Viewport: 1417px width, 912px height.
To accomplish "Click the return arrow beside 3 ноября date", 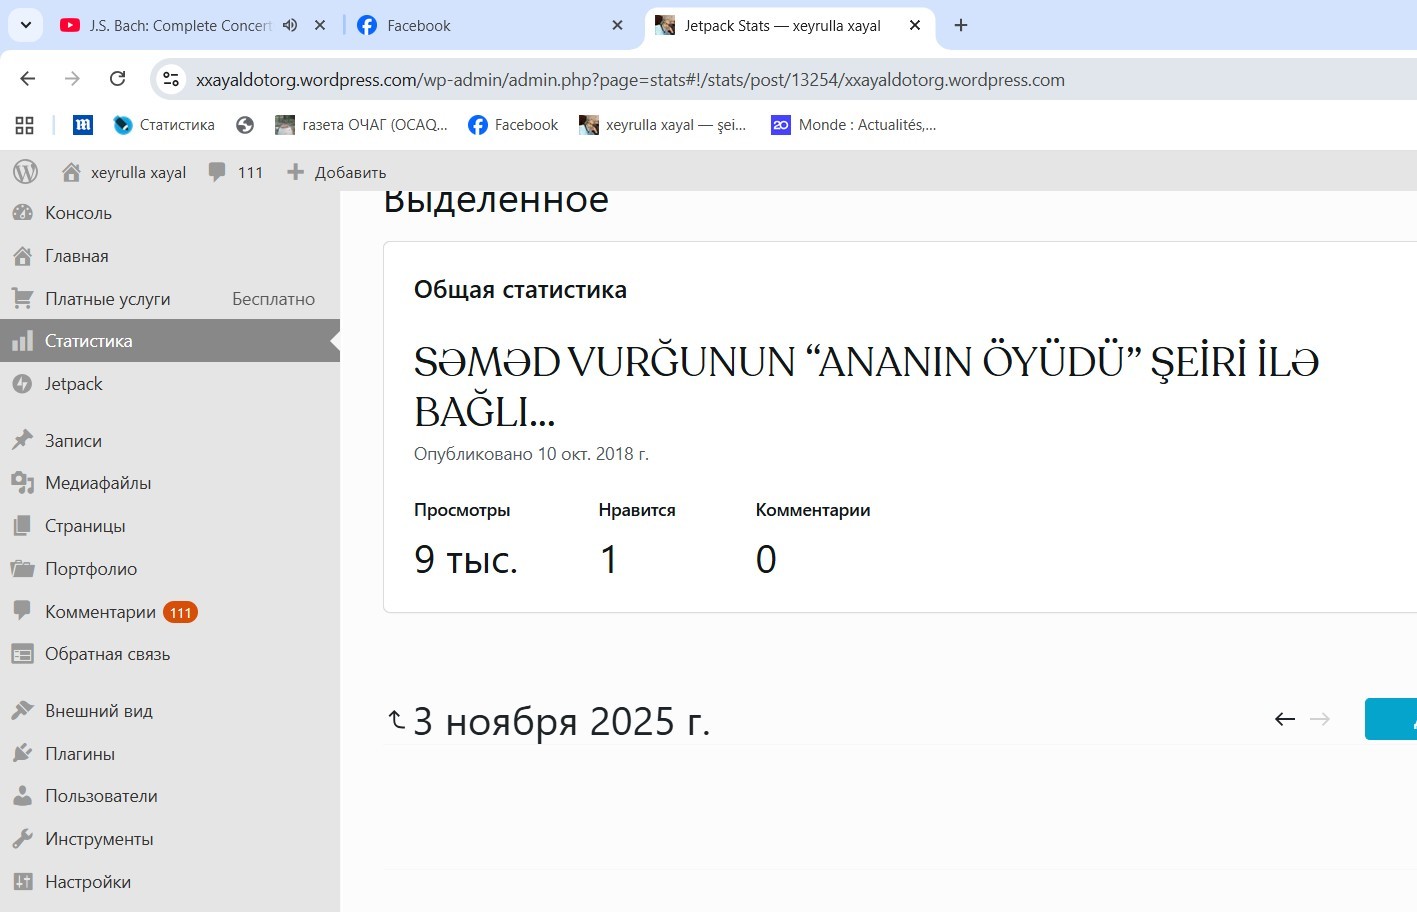I will pos(396,719).
